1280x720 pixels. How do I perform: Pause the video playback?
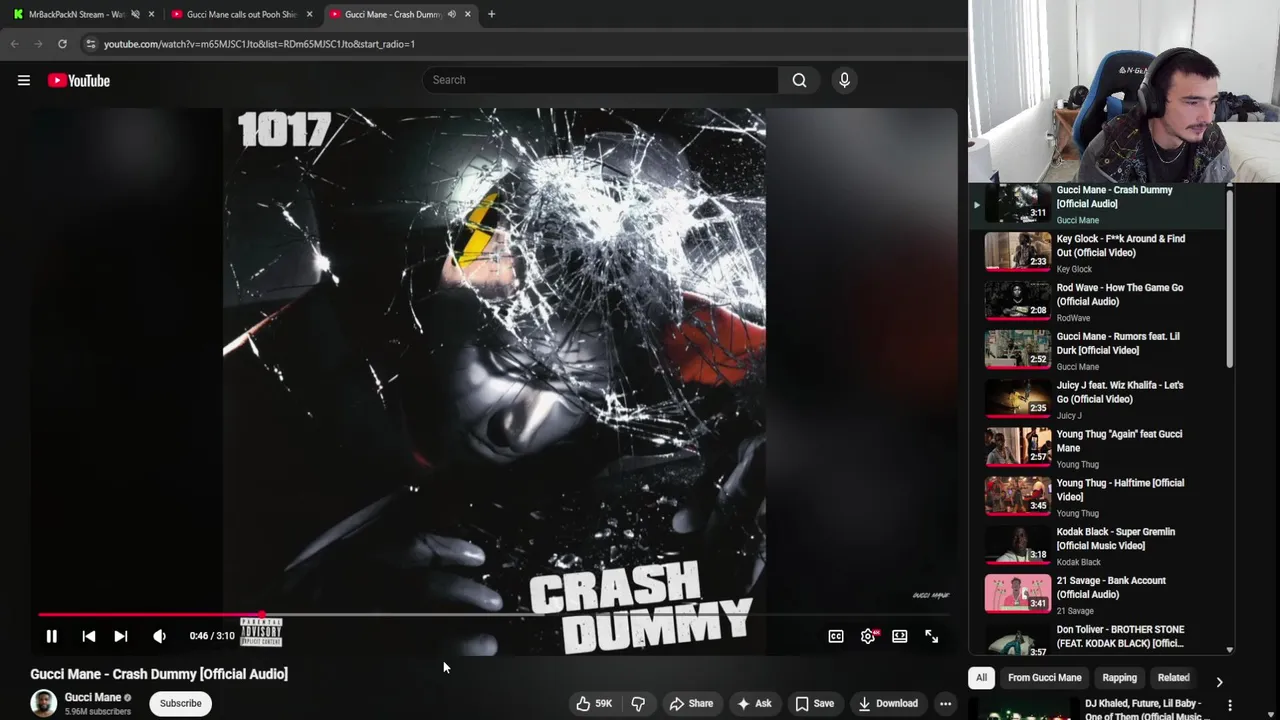51,636
